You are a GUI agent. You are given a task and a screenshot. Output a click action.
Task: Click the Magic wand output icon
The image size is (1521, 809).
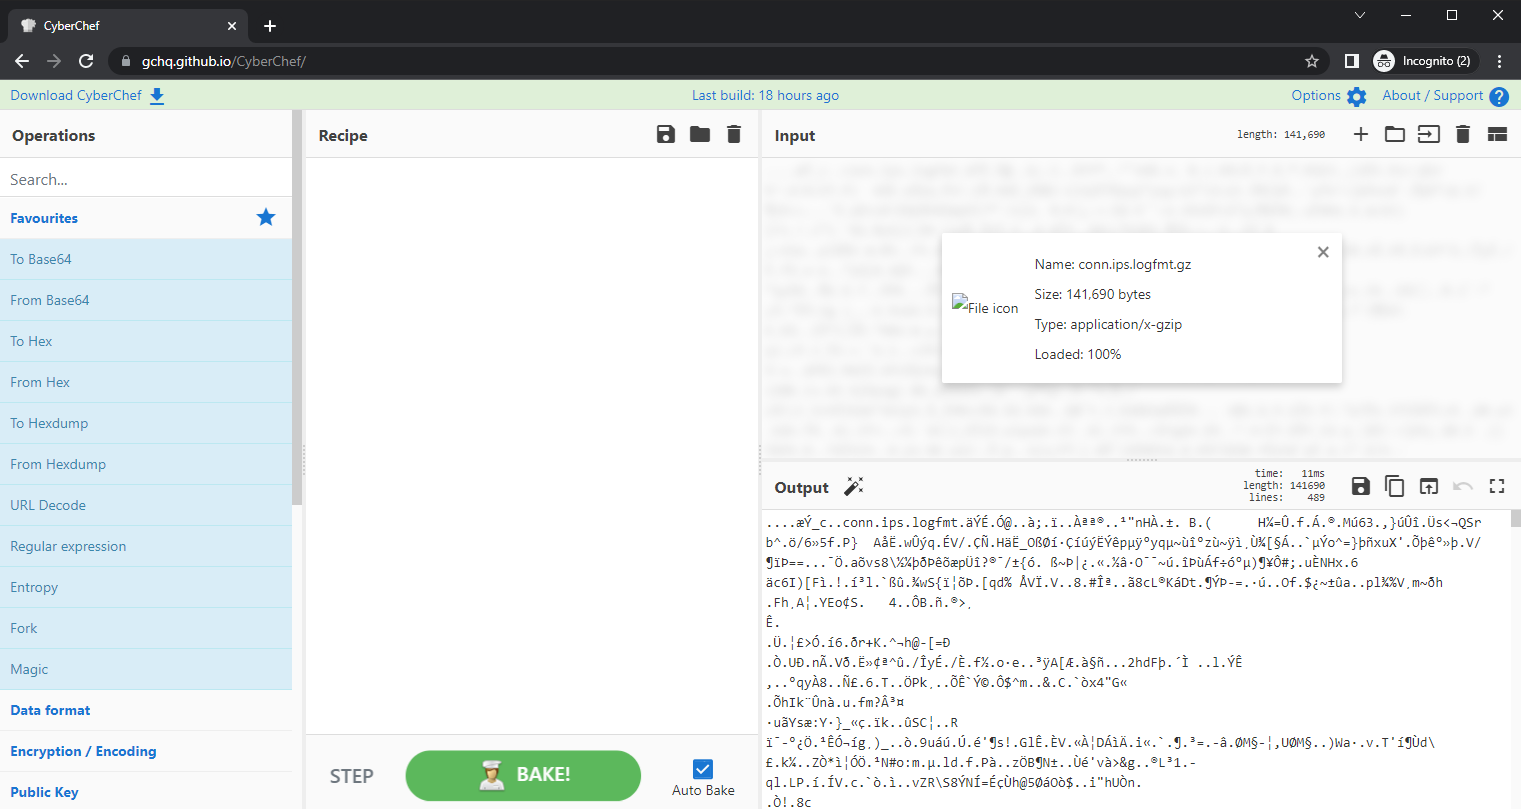(x=853, y=487)
